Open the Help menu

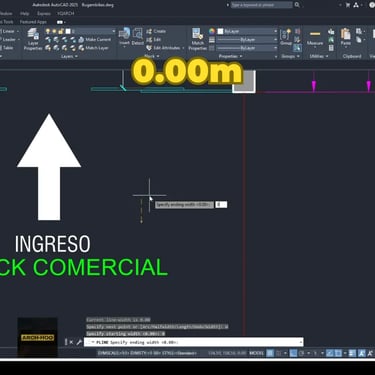point(24,14)
